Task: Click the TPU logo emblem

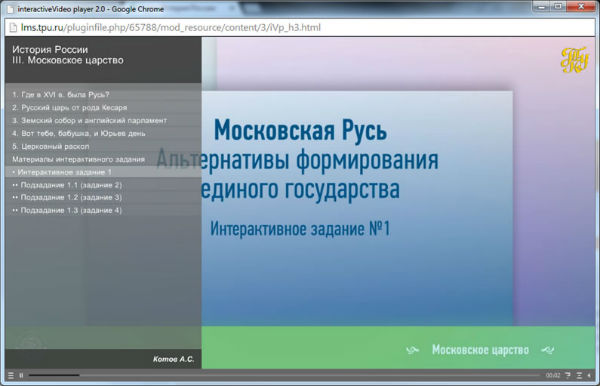Action: click(574, 60)
